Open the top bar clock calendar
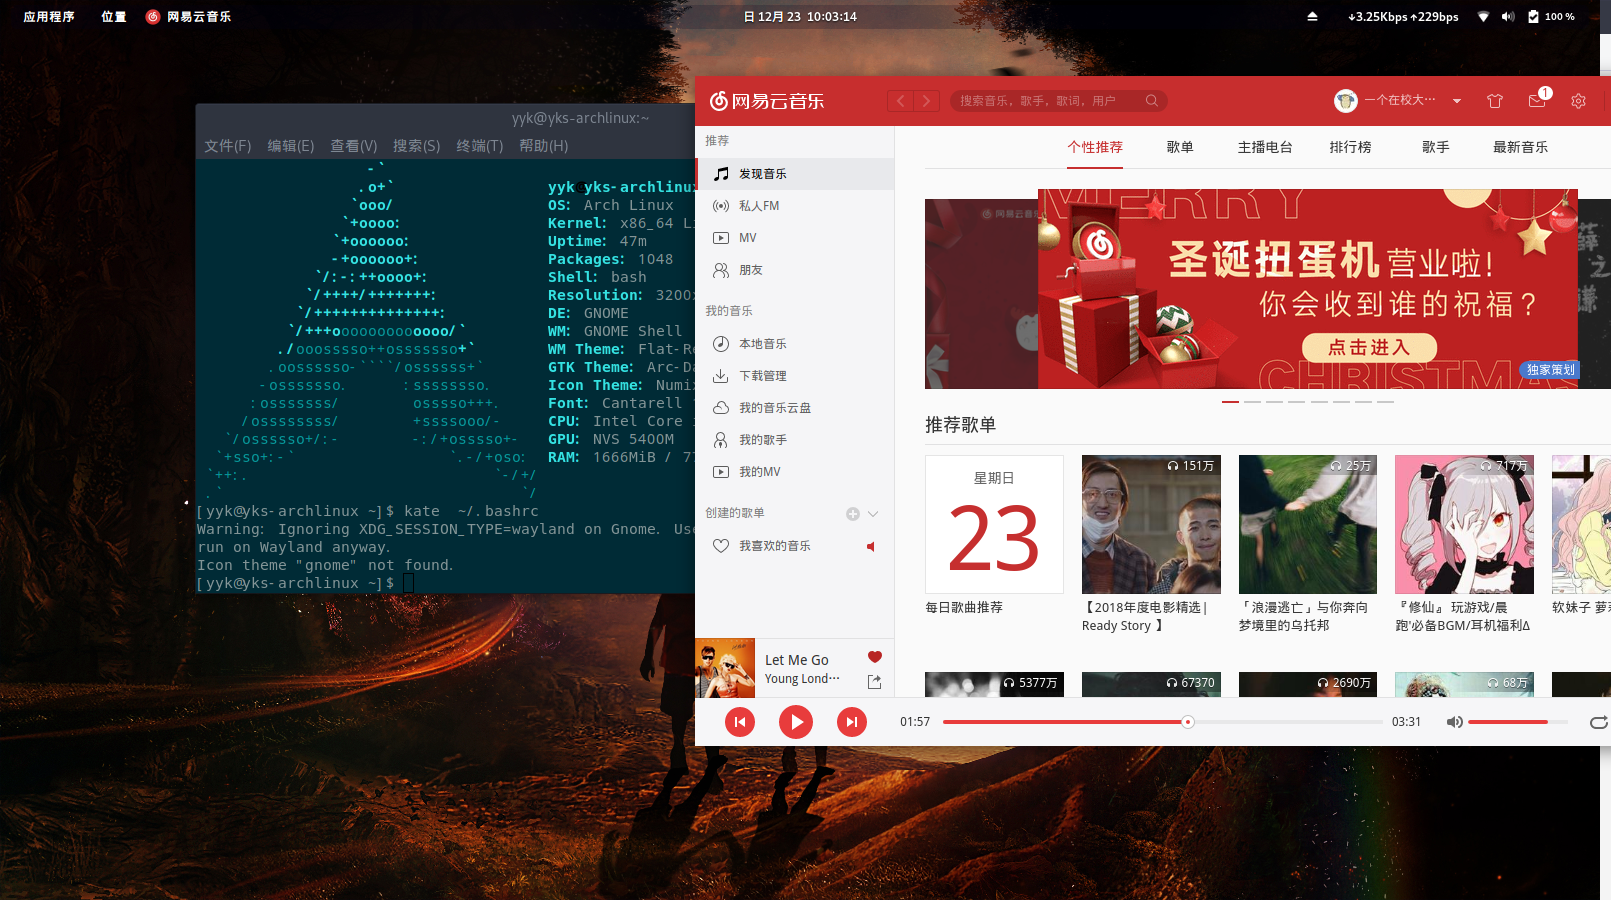The height and width of the screenshot is (900, 1611). pyautogui.click(x=800, y=17)
